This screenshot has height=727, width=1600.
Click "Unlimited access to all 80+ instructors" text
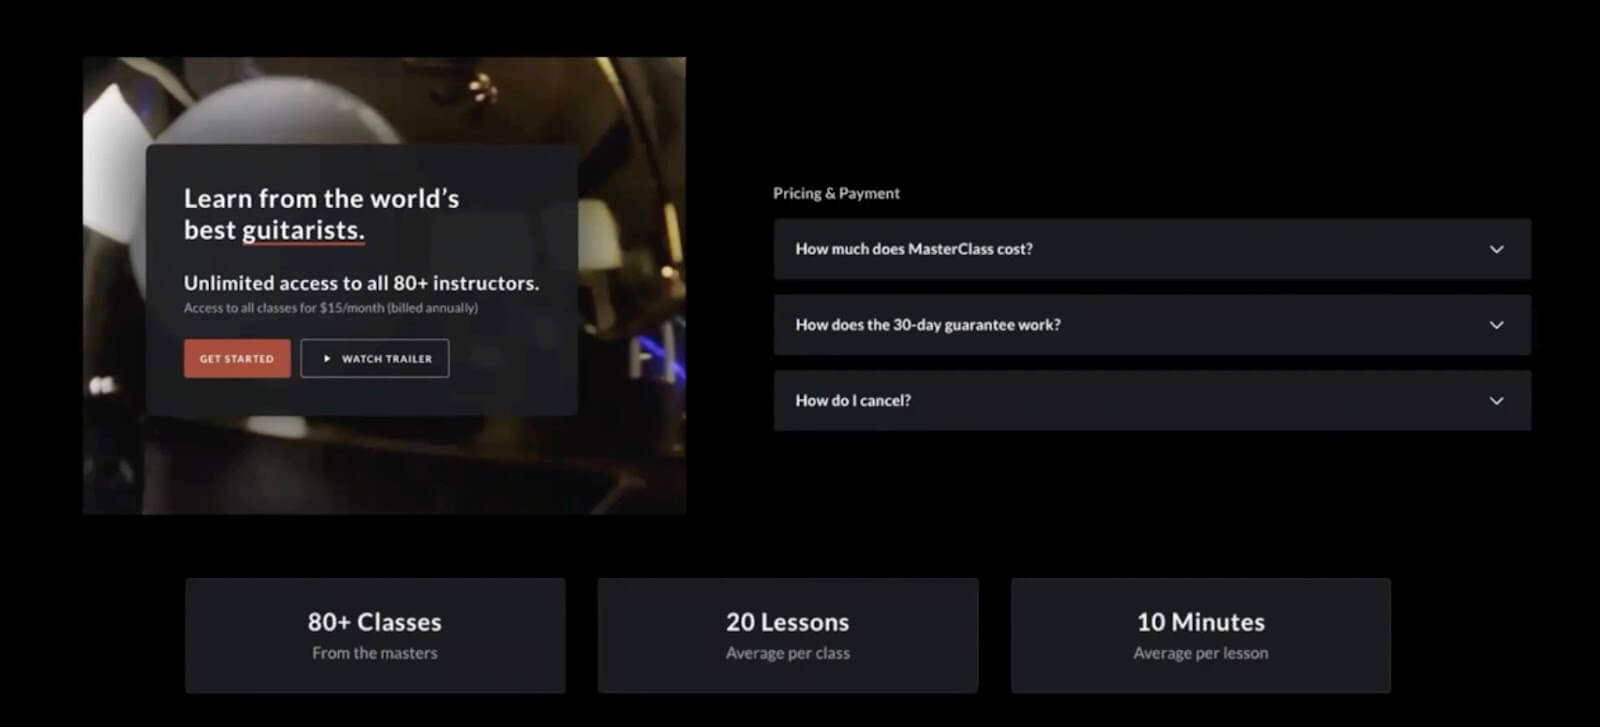pos(361,283)
